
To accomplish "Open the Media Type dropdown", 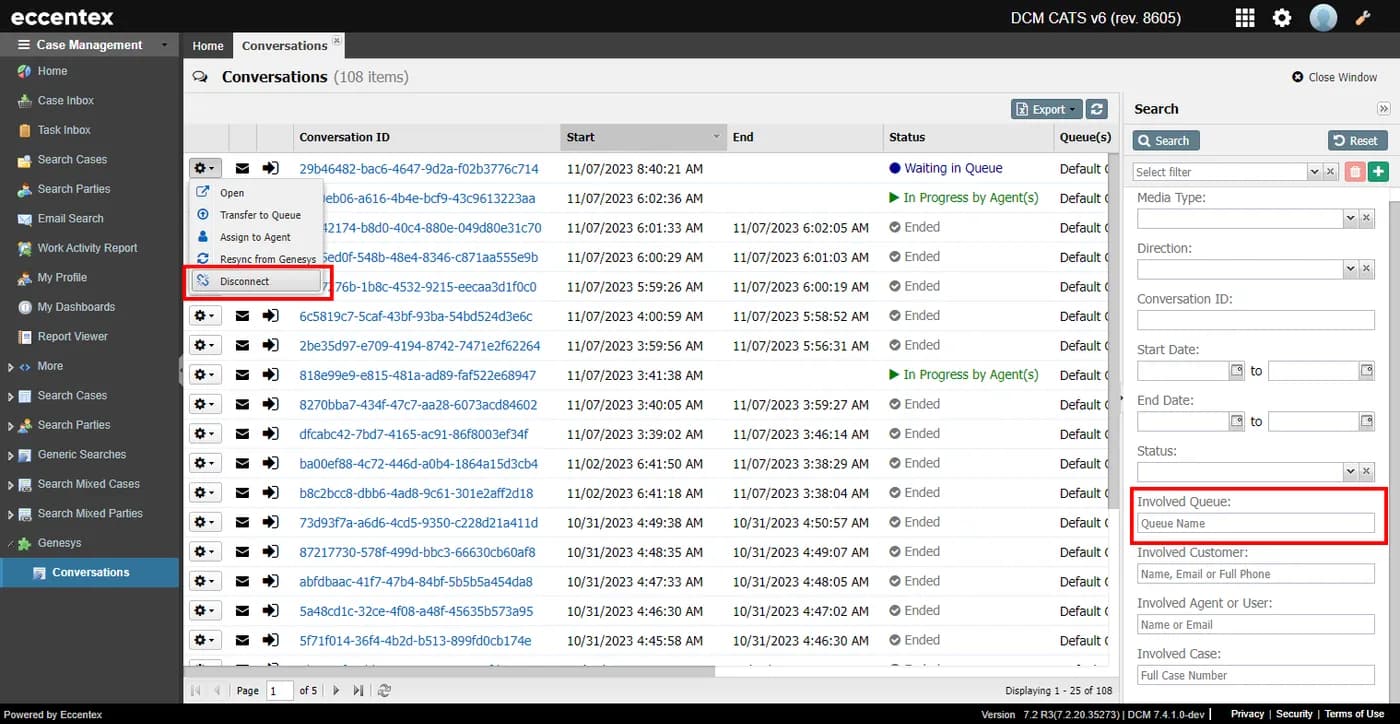I will click(x=1350, y=218).
